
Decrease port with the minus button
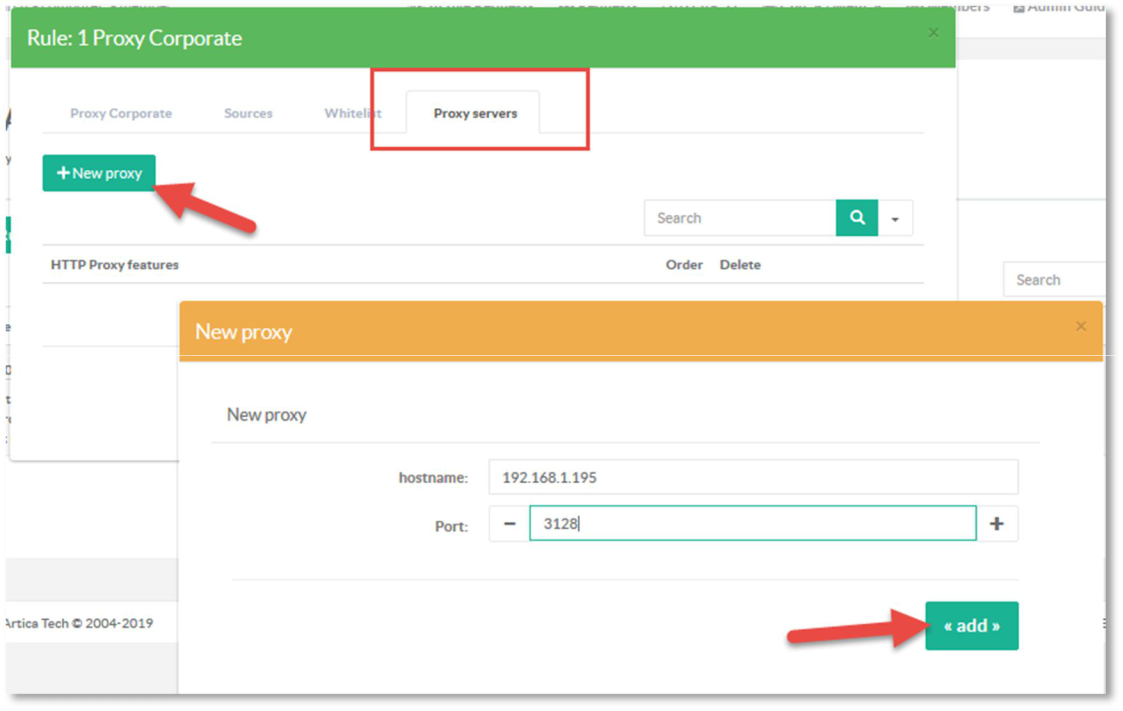[x=510, y=524]
